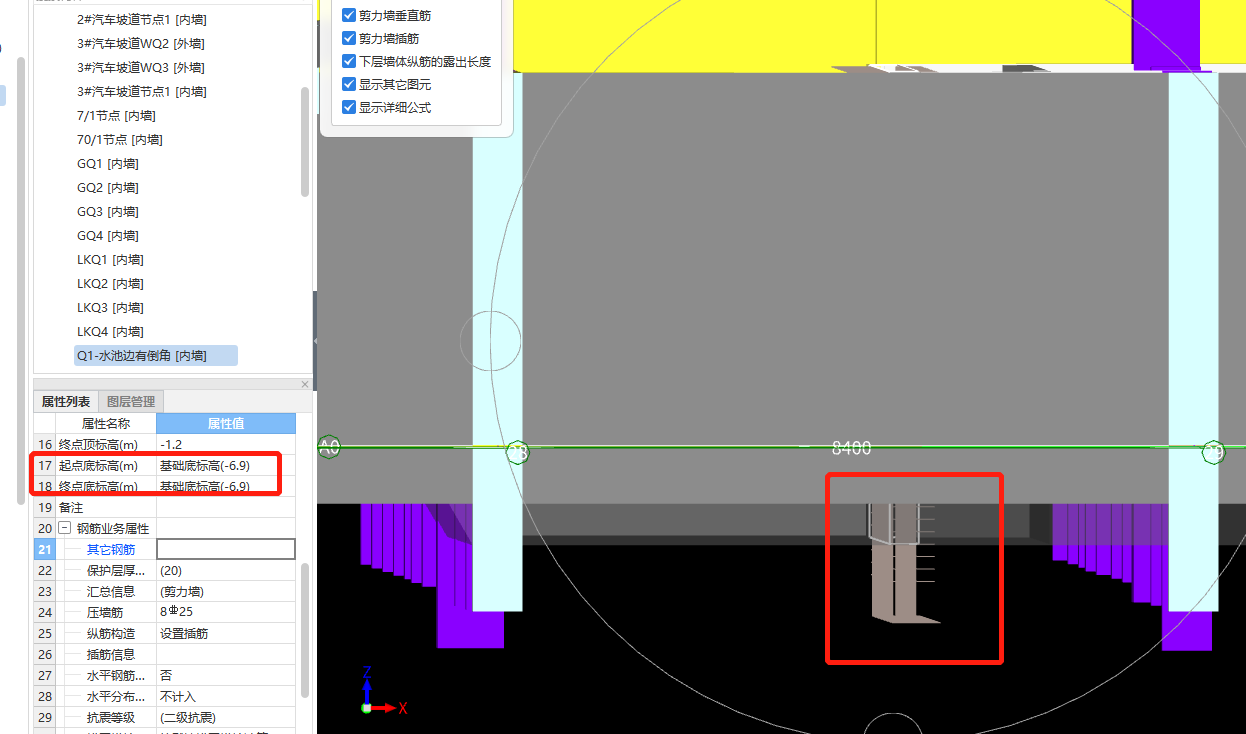The width and height of the screenshot is (1246, 734).
Task: Click the 起点底标高(m) property name
Action: 98,465
